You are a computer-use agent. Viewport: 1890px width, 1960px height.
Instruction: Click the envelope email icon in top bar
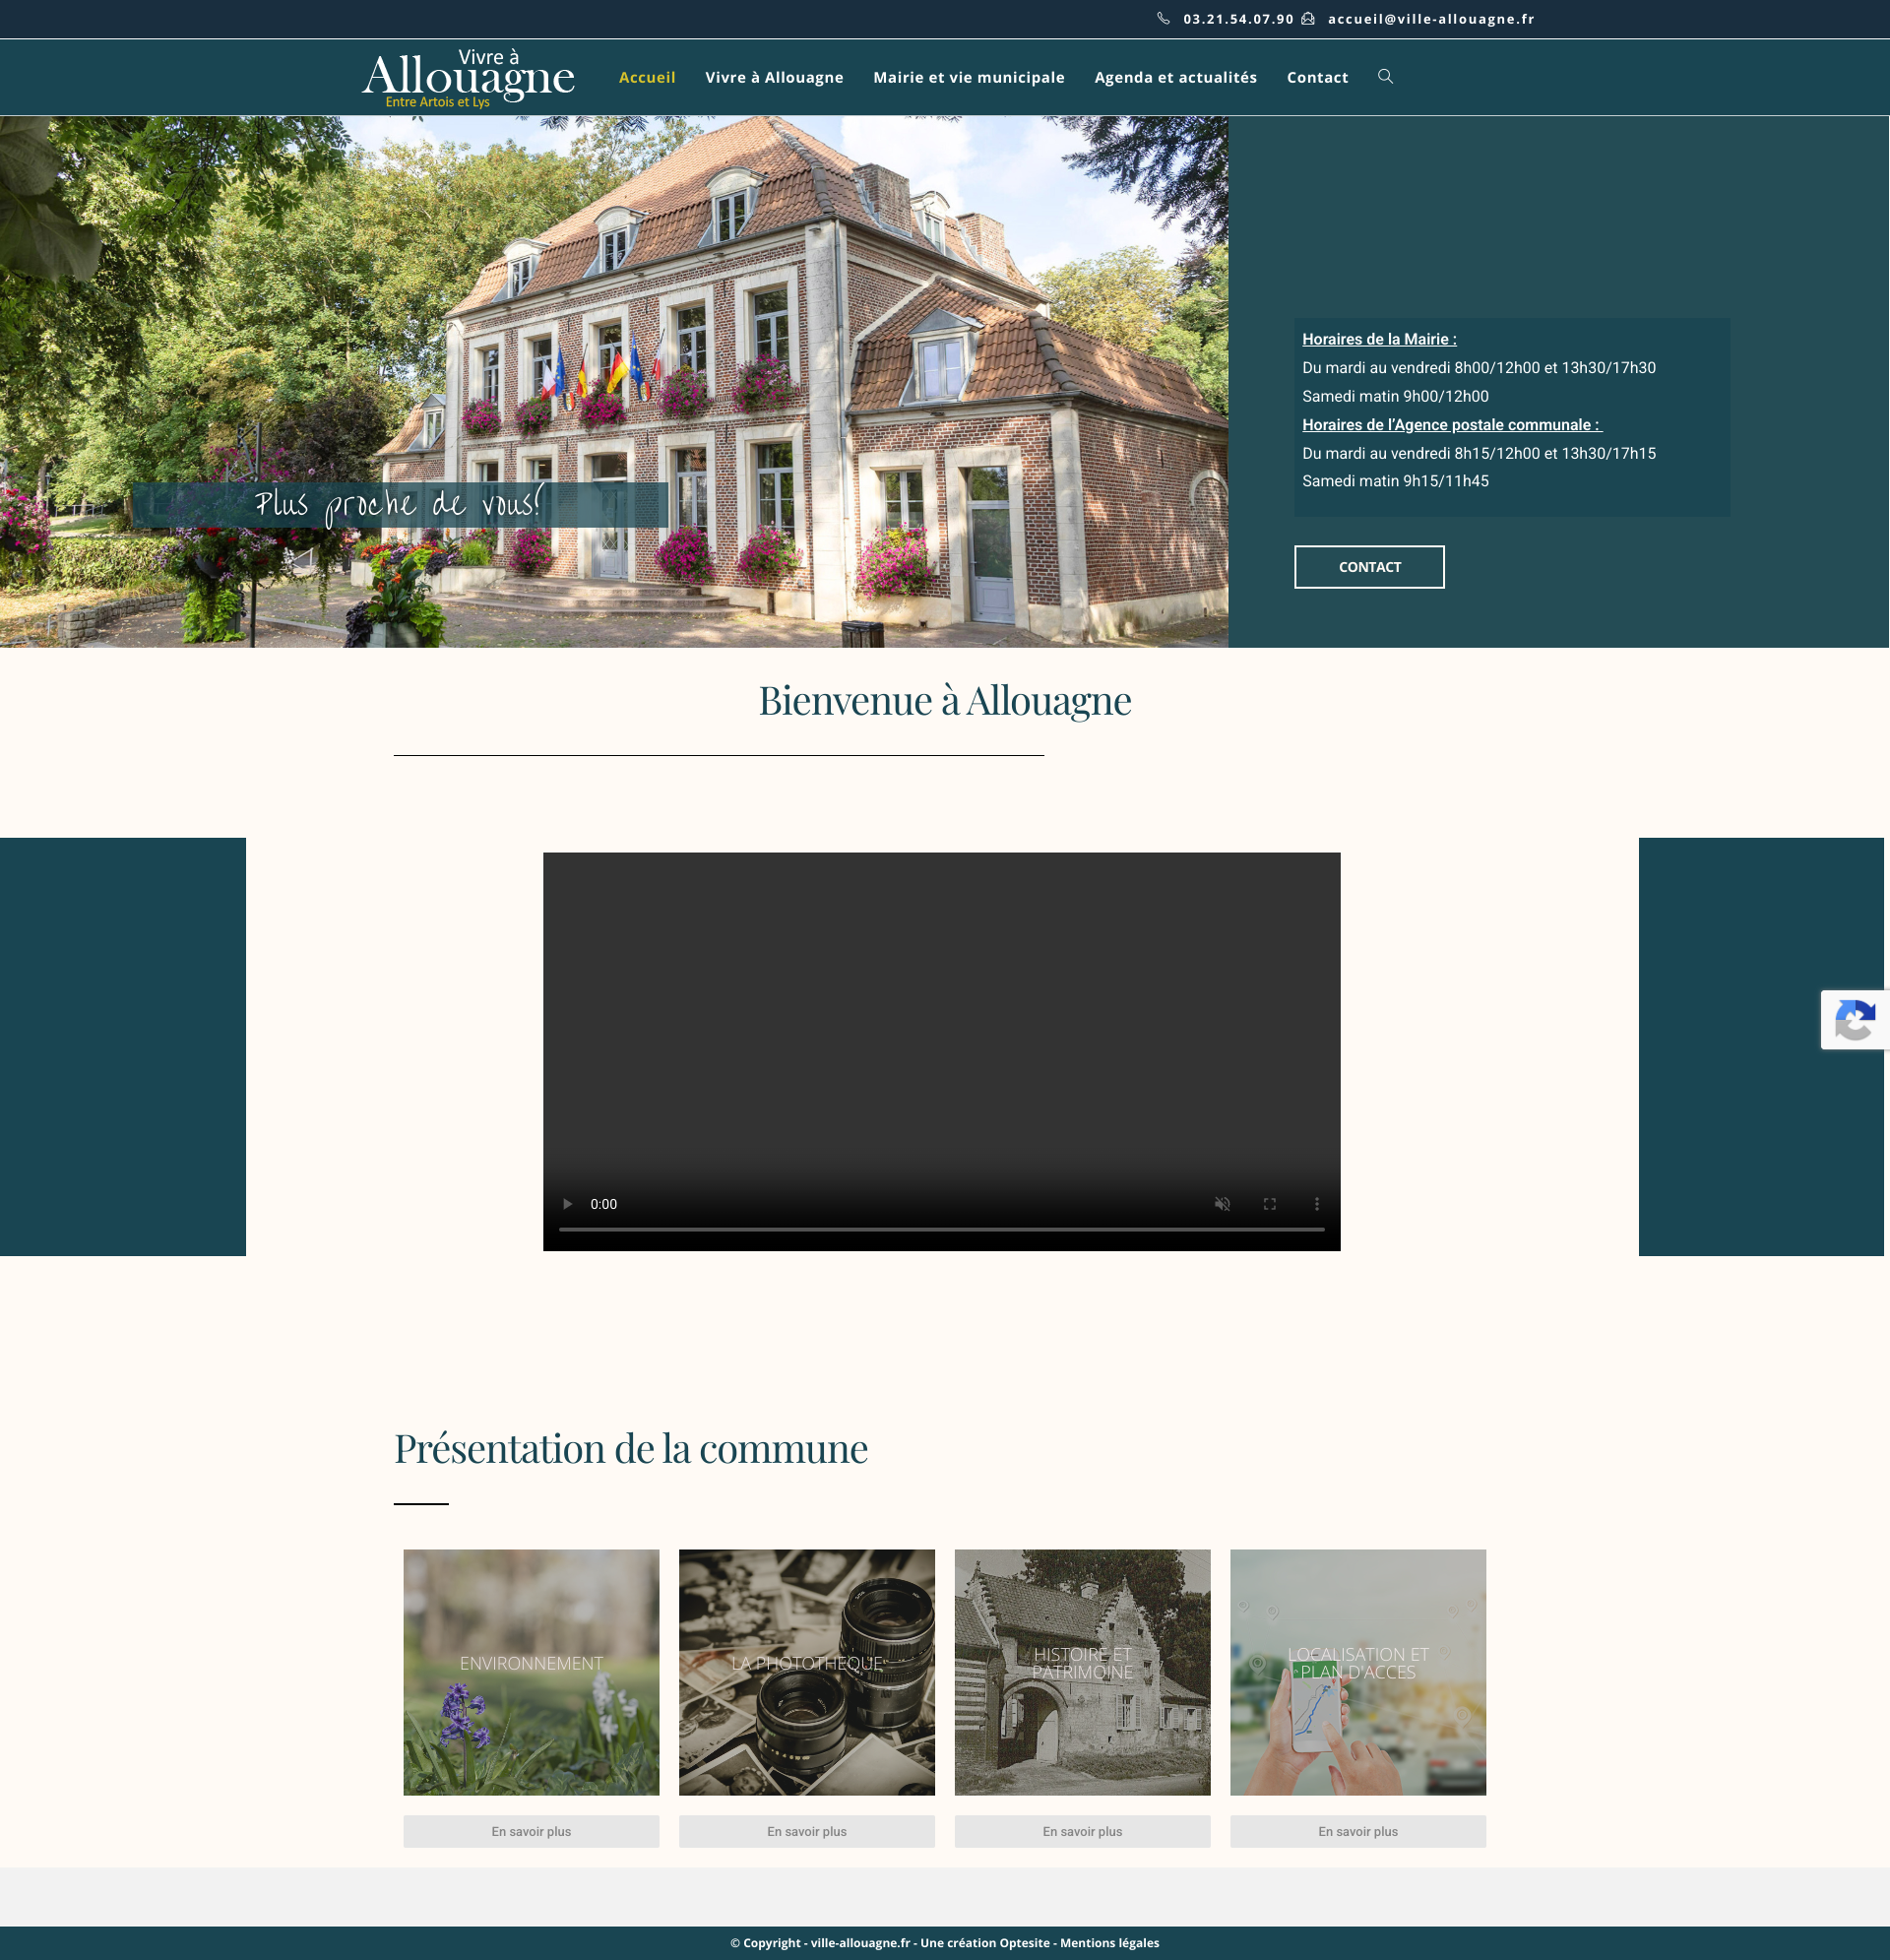[x=1308, y=18]
